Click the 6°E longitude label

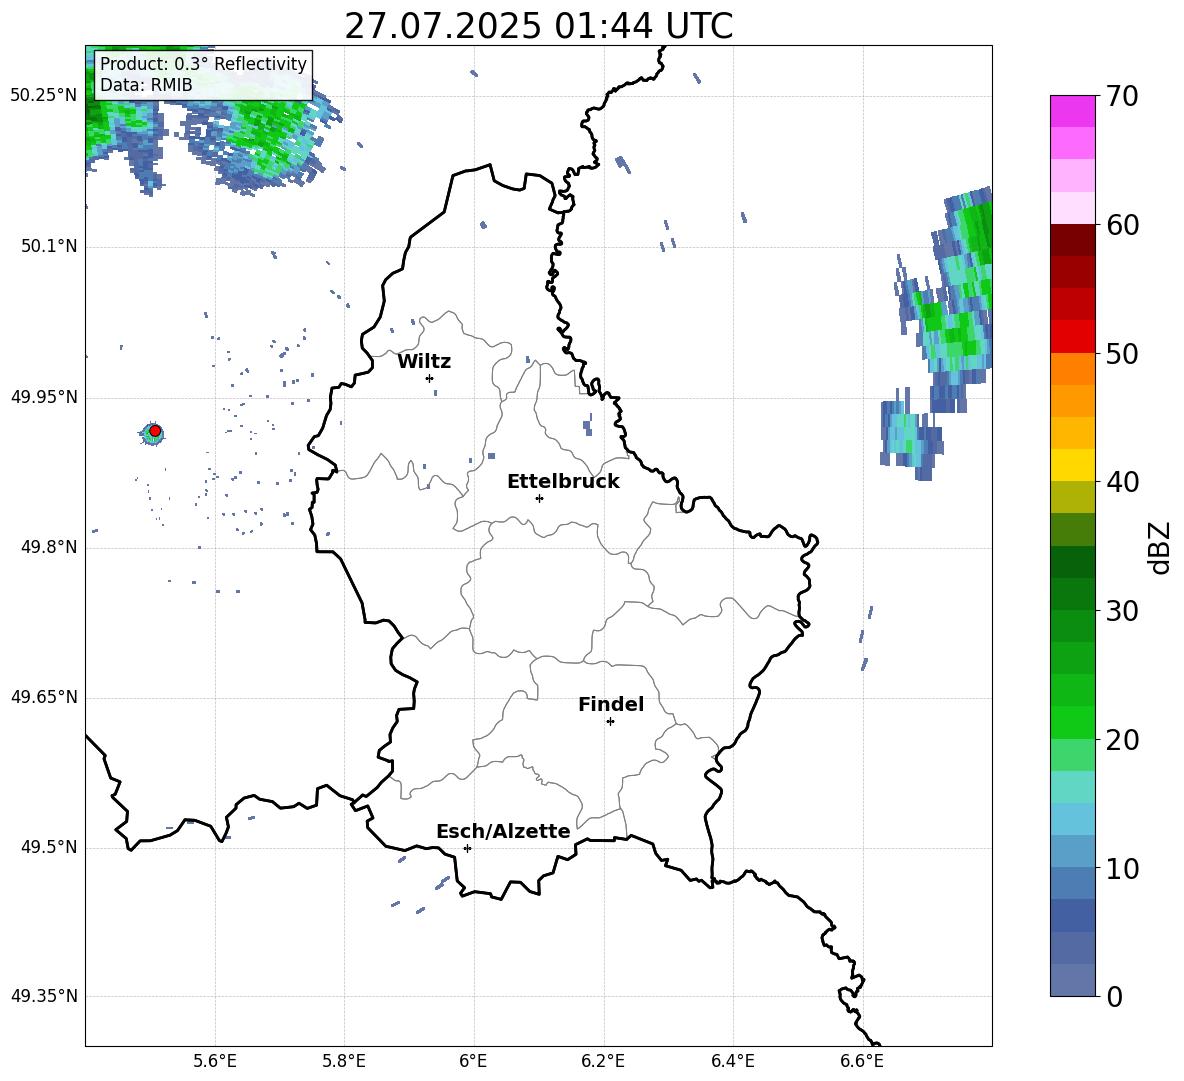coord(473,1061)
